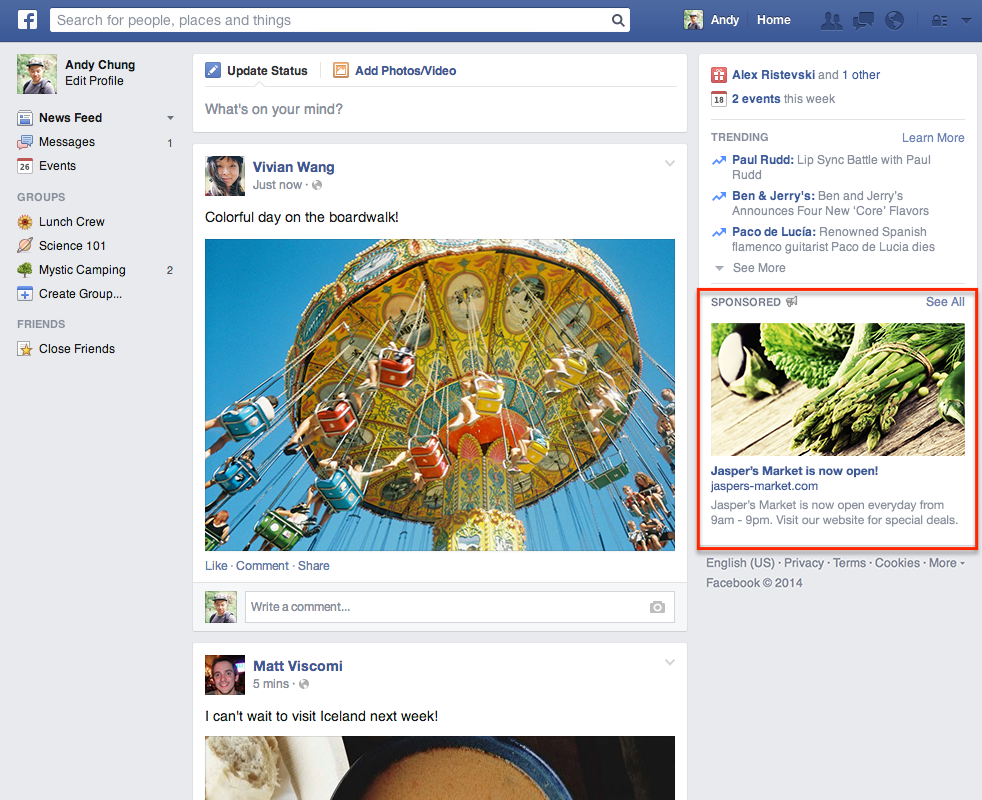
Task: Open Messages in the left sidebar
Action: click(67, 142)
